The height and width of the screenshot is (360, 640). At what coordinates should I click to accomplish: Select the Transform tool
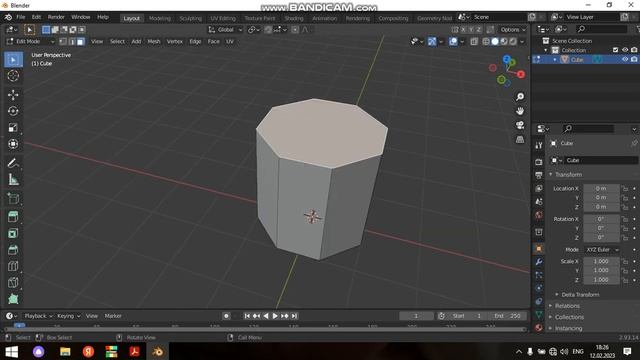[13, 144]
